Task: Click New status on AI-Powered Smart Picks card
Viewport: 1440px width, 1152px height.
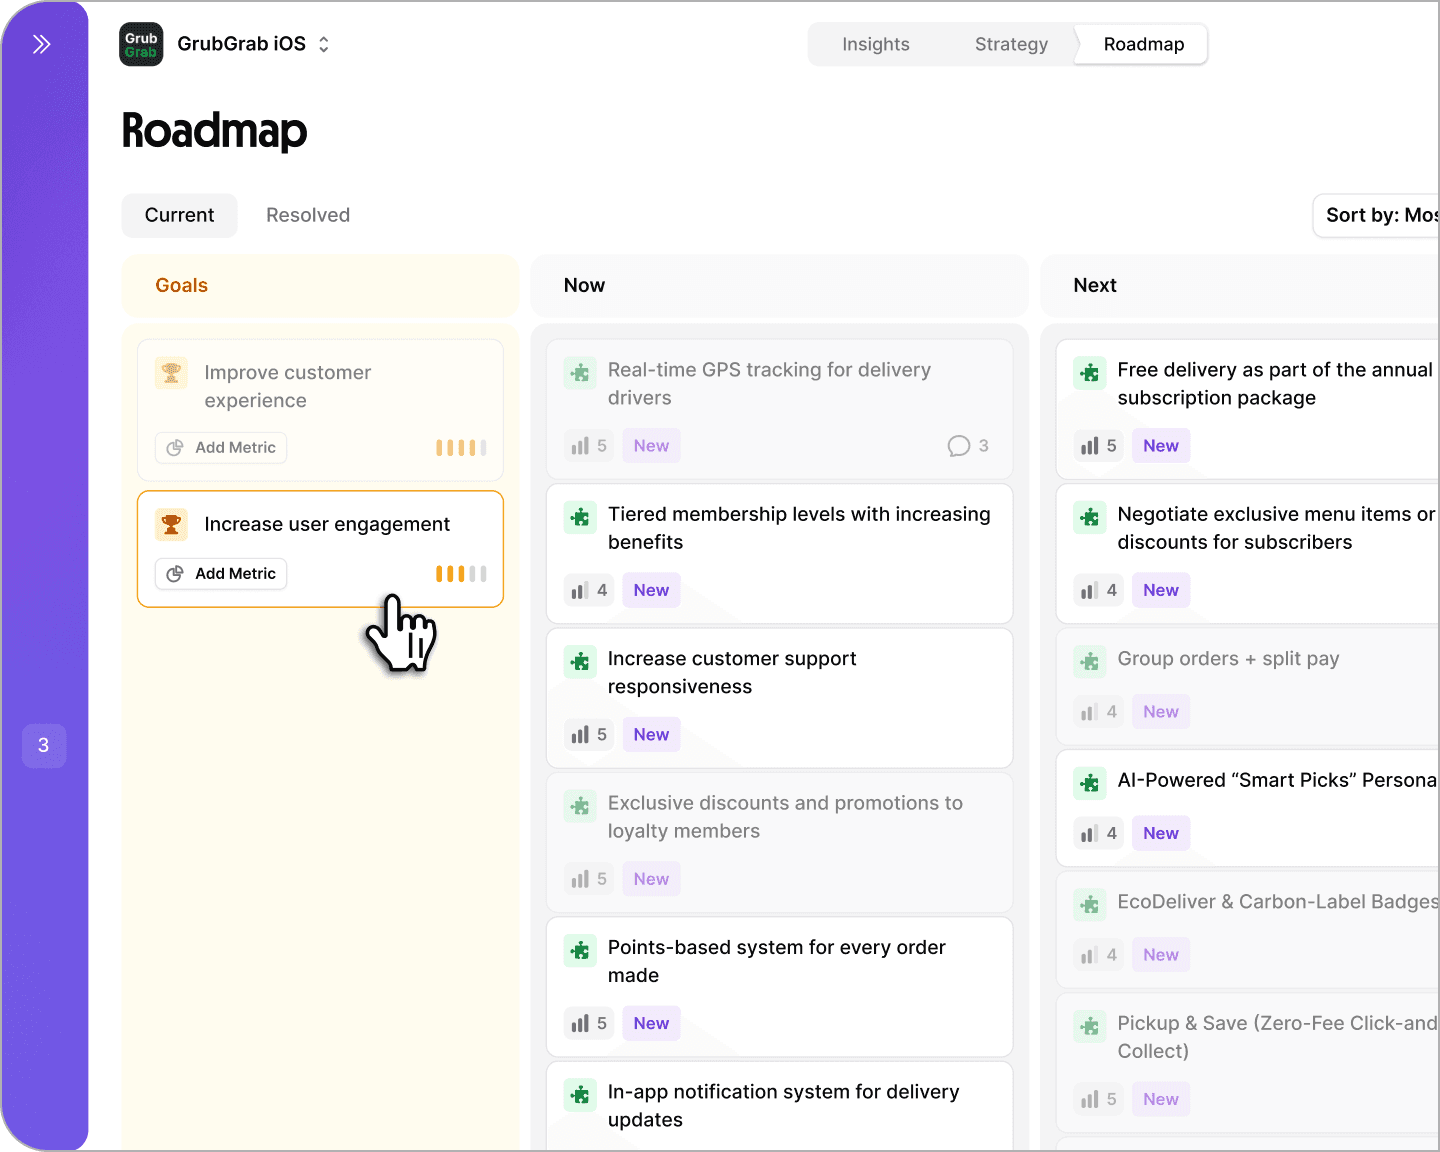Action: point(1161,833)
